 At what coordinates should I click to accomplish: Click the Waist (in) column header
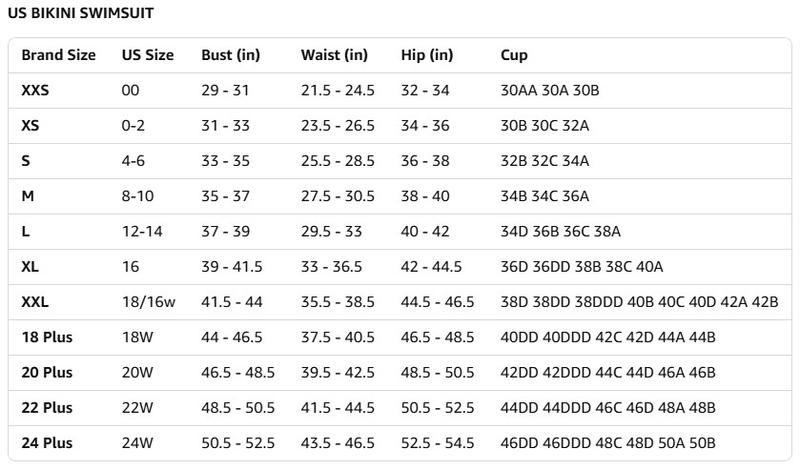tap(334, 55)
